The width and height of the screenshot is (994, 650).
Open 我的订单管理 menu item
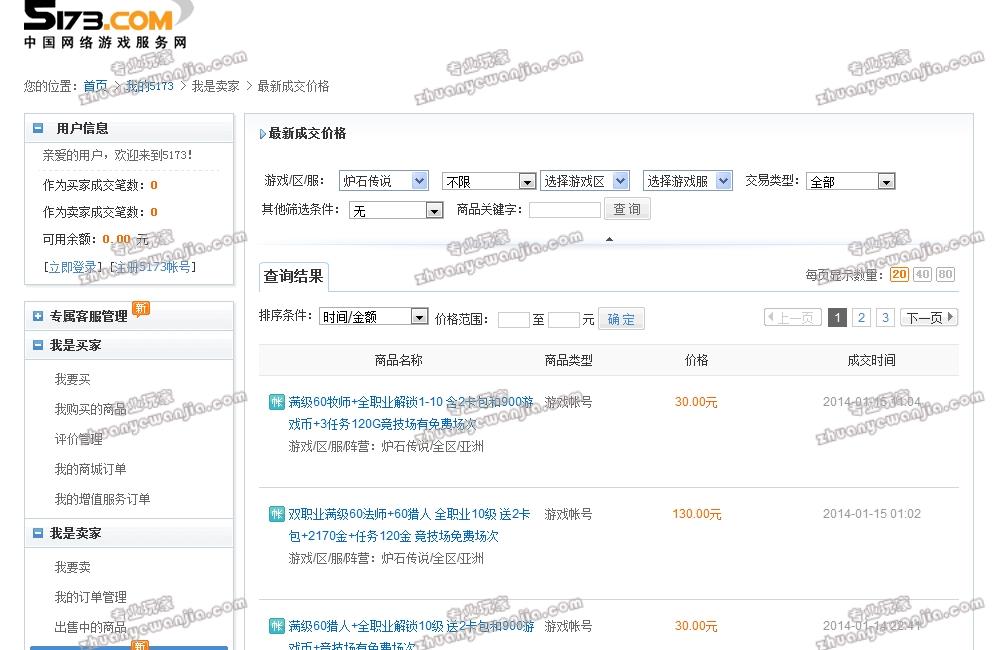point(90,597)
